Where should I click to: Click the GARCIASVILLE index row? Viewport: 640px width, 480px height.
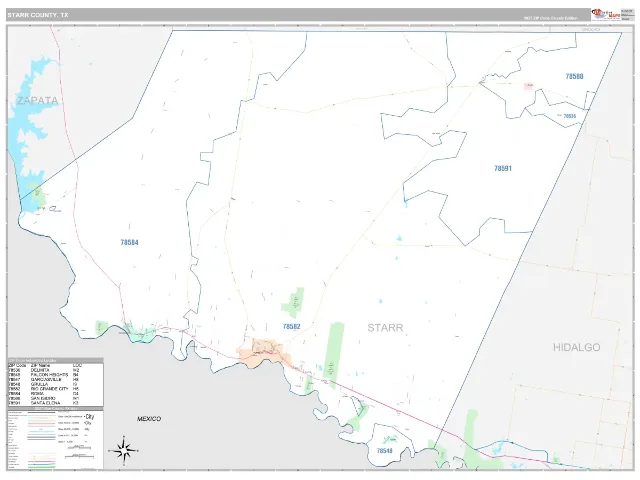point(55,380)
